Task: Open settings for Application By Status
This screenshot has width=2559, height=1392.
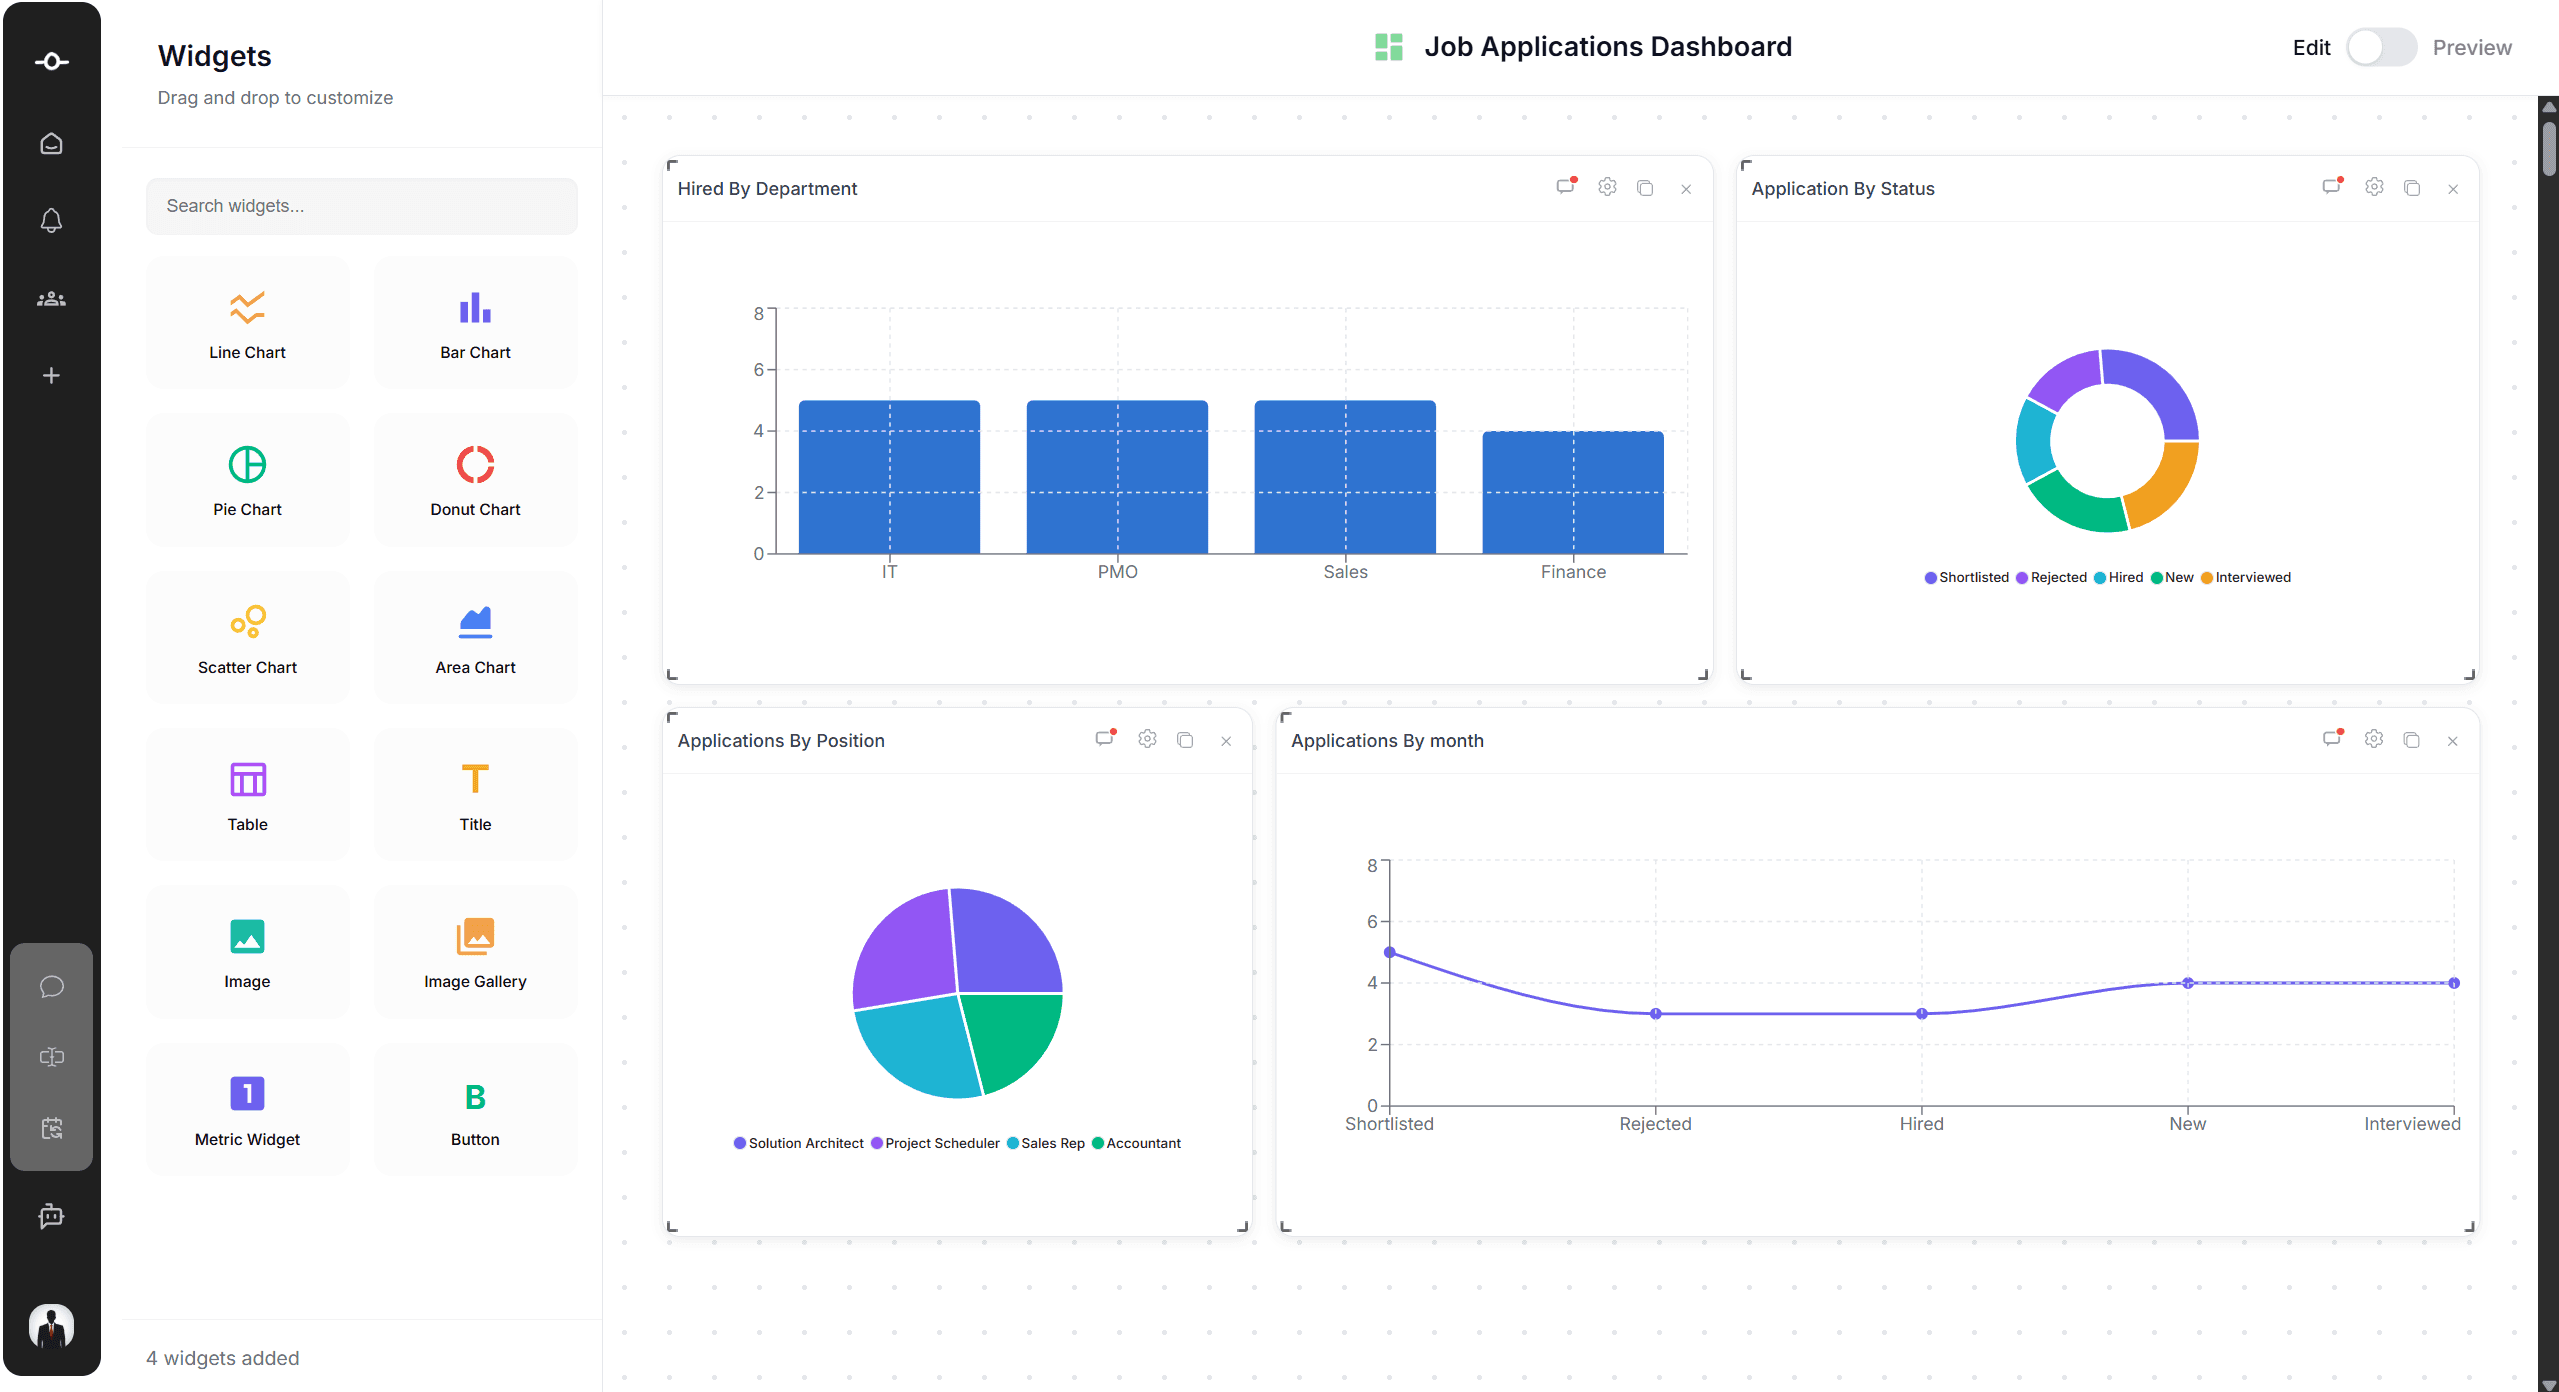Action: [x=2374, y=187]
